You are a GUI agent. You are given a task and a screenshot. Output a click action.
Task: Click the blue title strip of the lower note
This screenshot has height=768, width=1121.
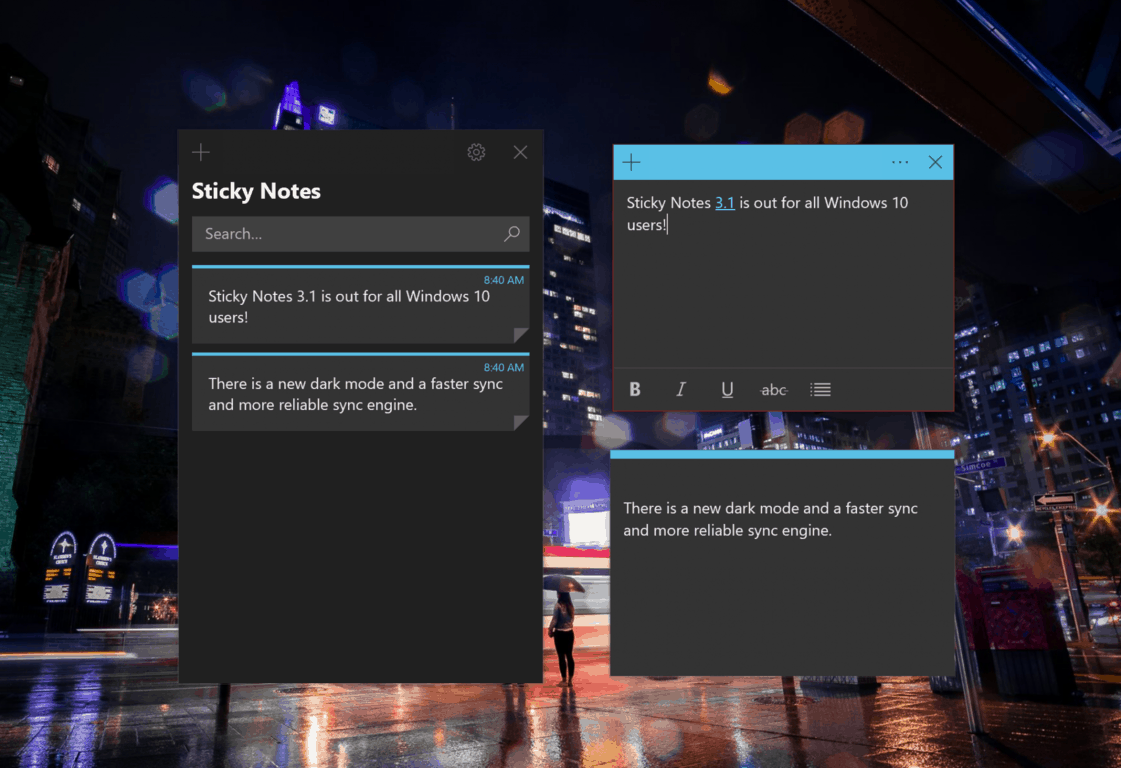point(782,454)
